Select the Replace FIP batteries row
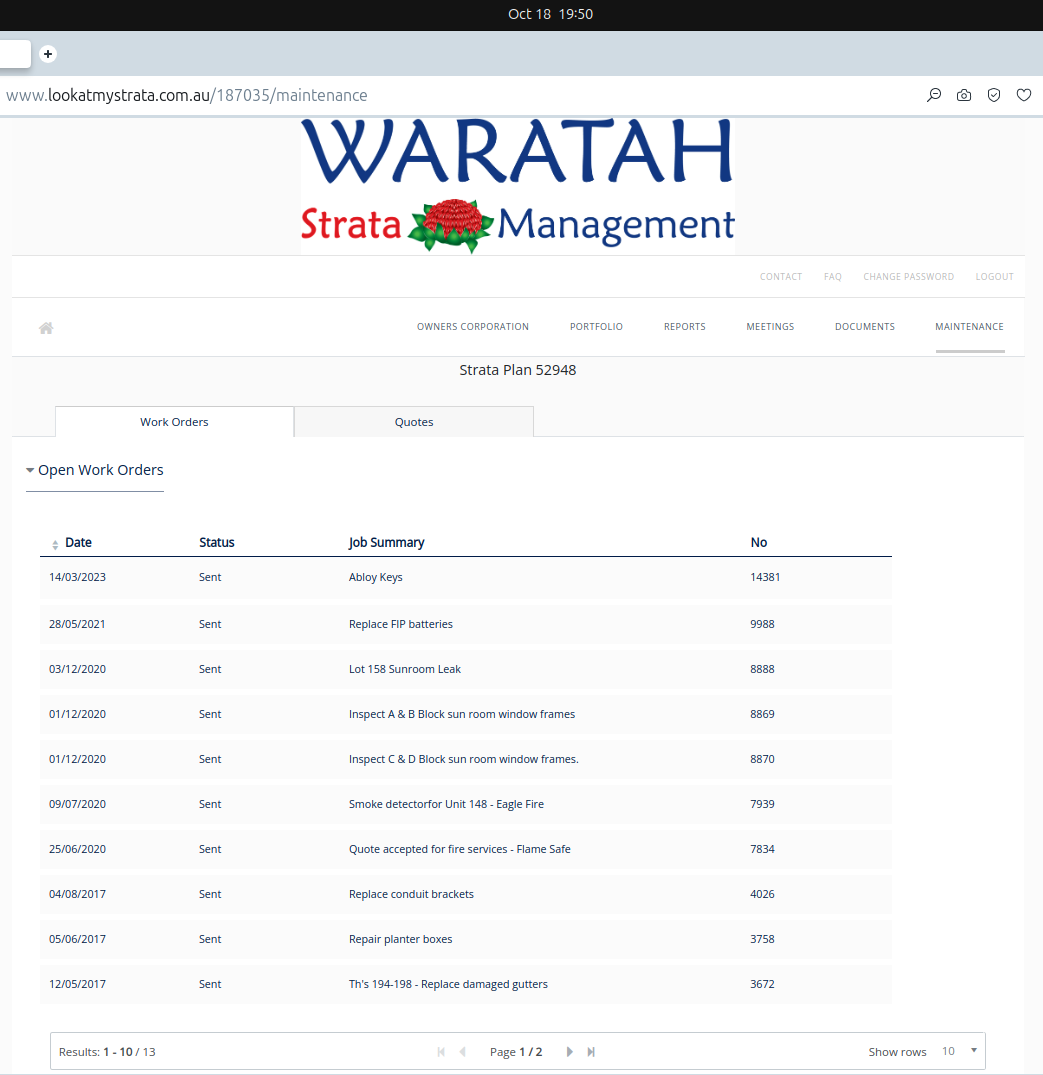Image resolution: width=1043 pixels, height=1075 pixels. pyautogui.click(x=466, y=624)
